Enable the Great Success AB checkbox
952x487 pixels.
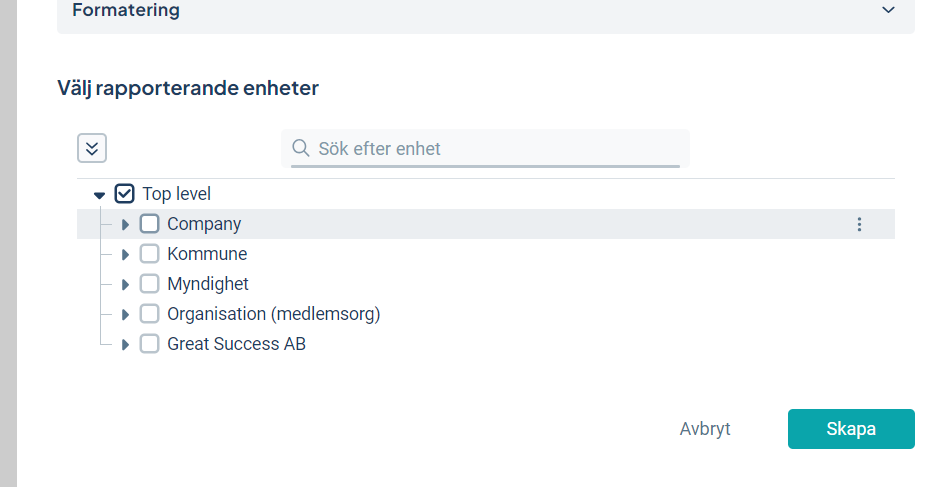coord(149,343)
